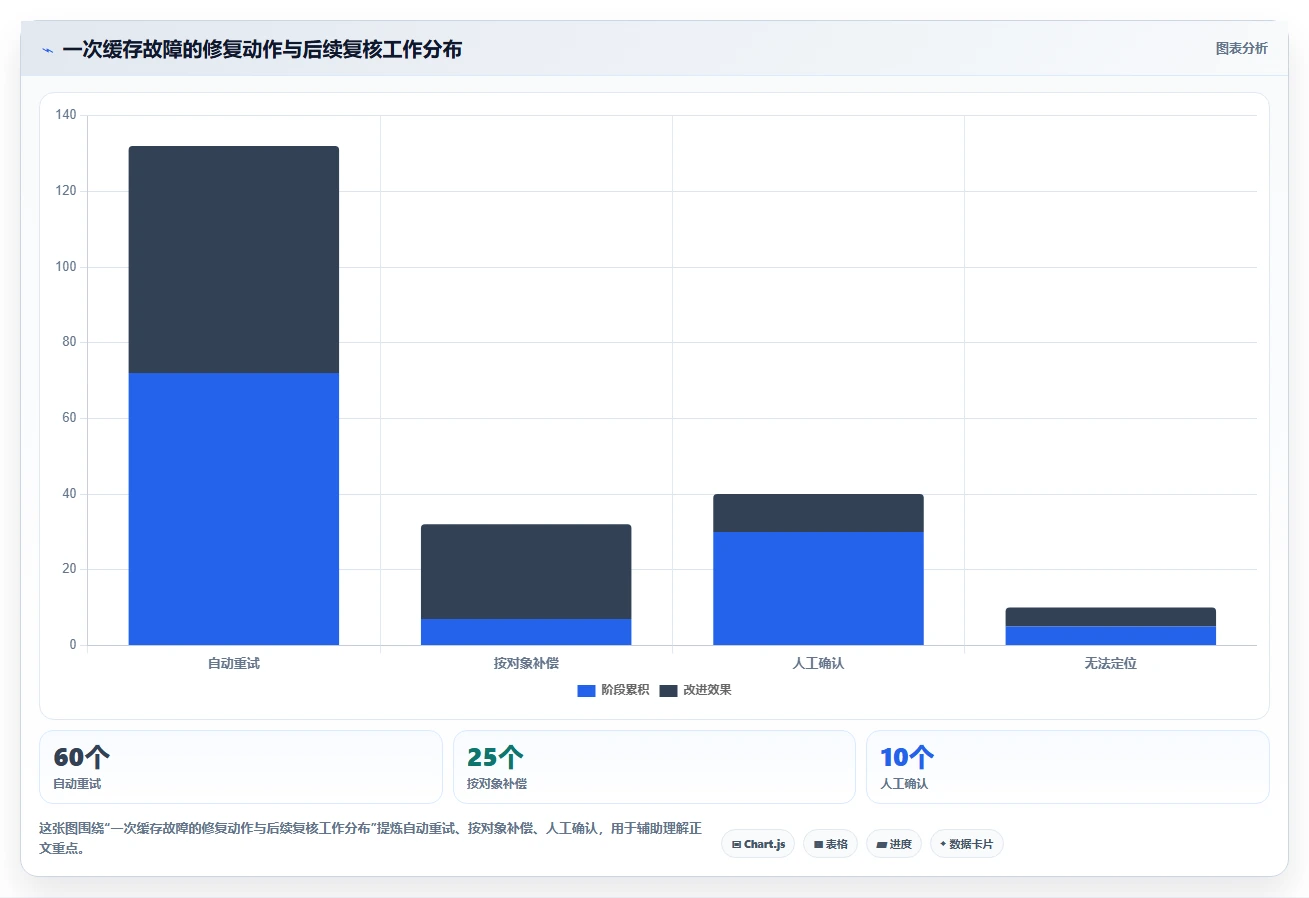Click the dark 改进效果 legend swatch
Image resolution: width=1309 pixels, height=898 pixels.
coord(668,691)
